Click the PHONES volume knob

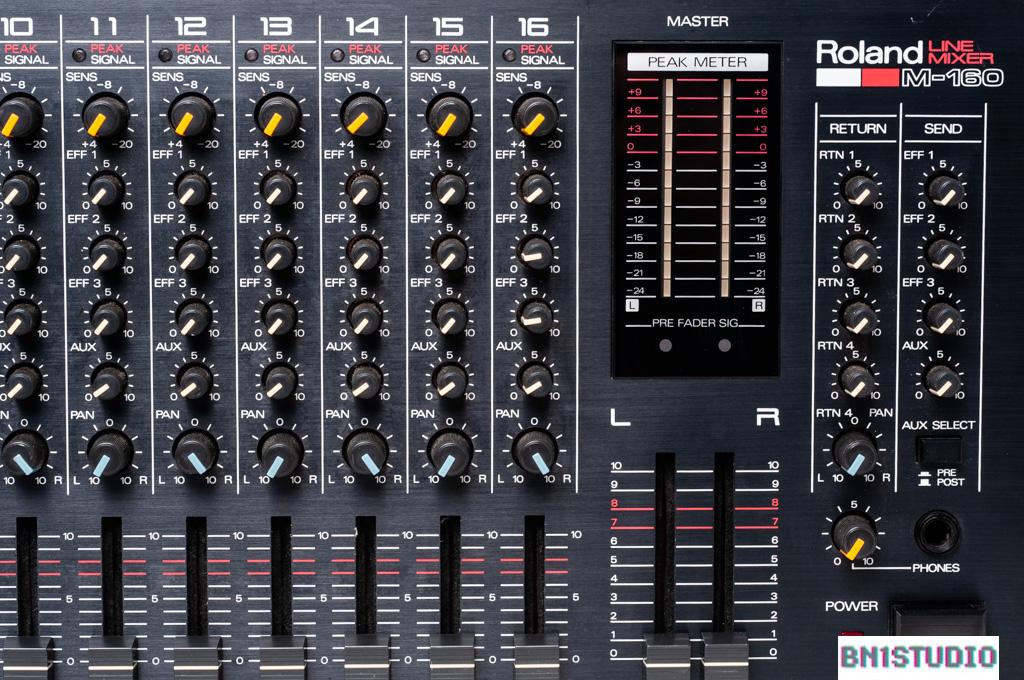coord(855,537)
